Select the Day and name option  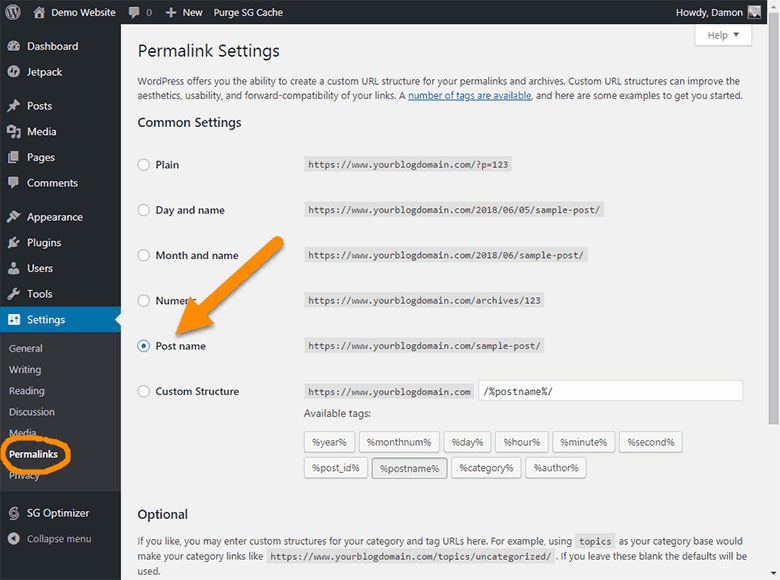click(x=143, y=210)
